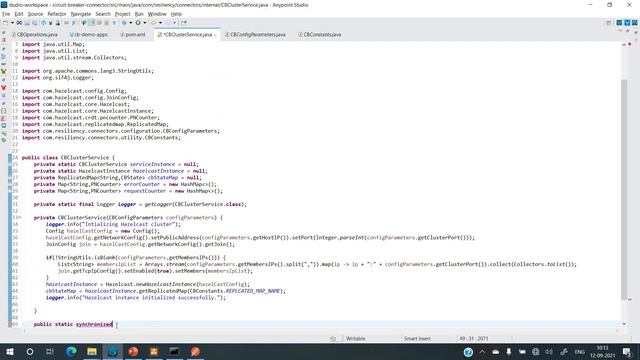Open Task View on the taskbar
This screenshot has width=640, height=360.
coord(50,351)
